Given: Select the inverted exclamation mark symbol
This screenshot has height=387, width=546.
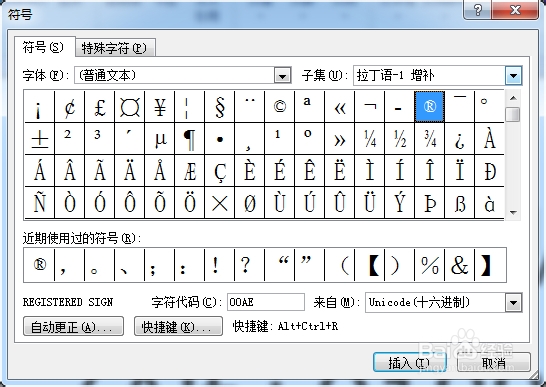Looking at the screenshot, I should [x=39, y=107].
